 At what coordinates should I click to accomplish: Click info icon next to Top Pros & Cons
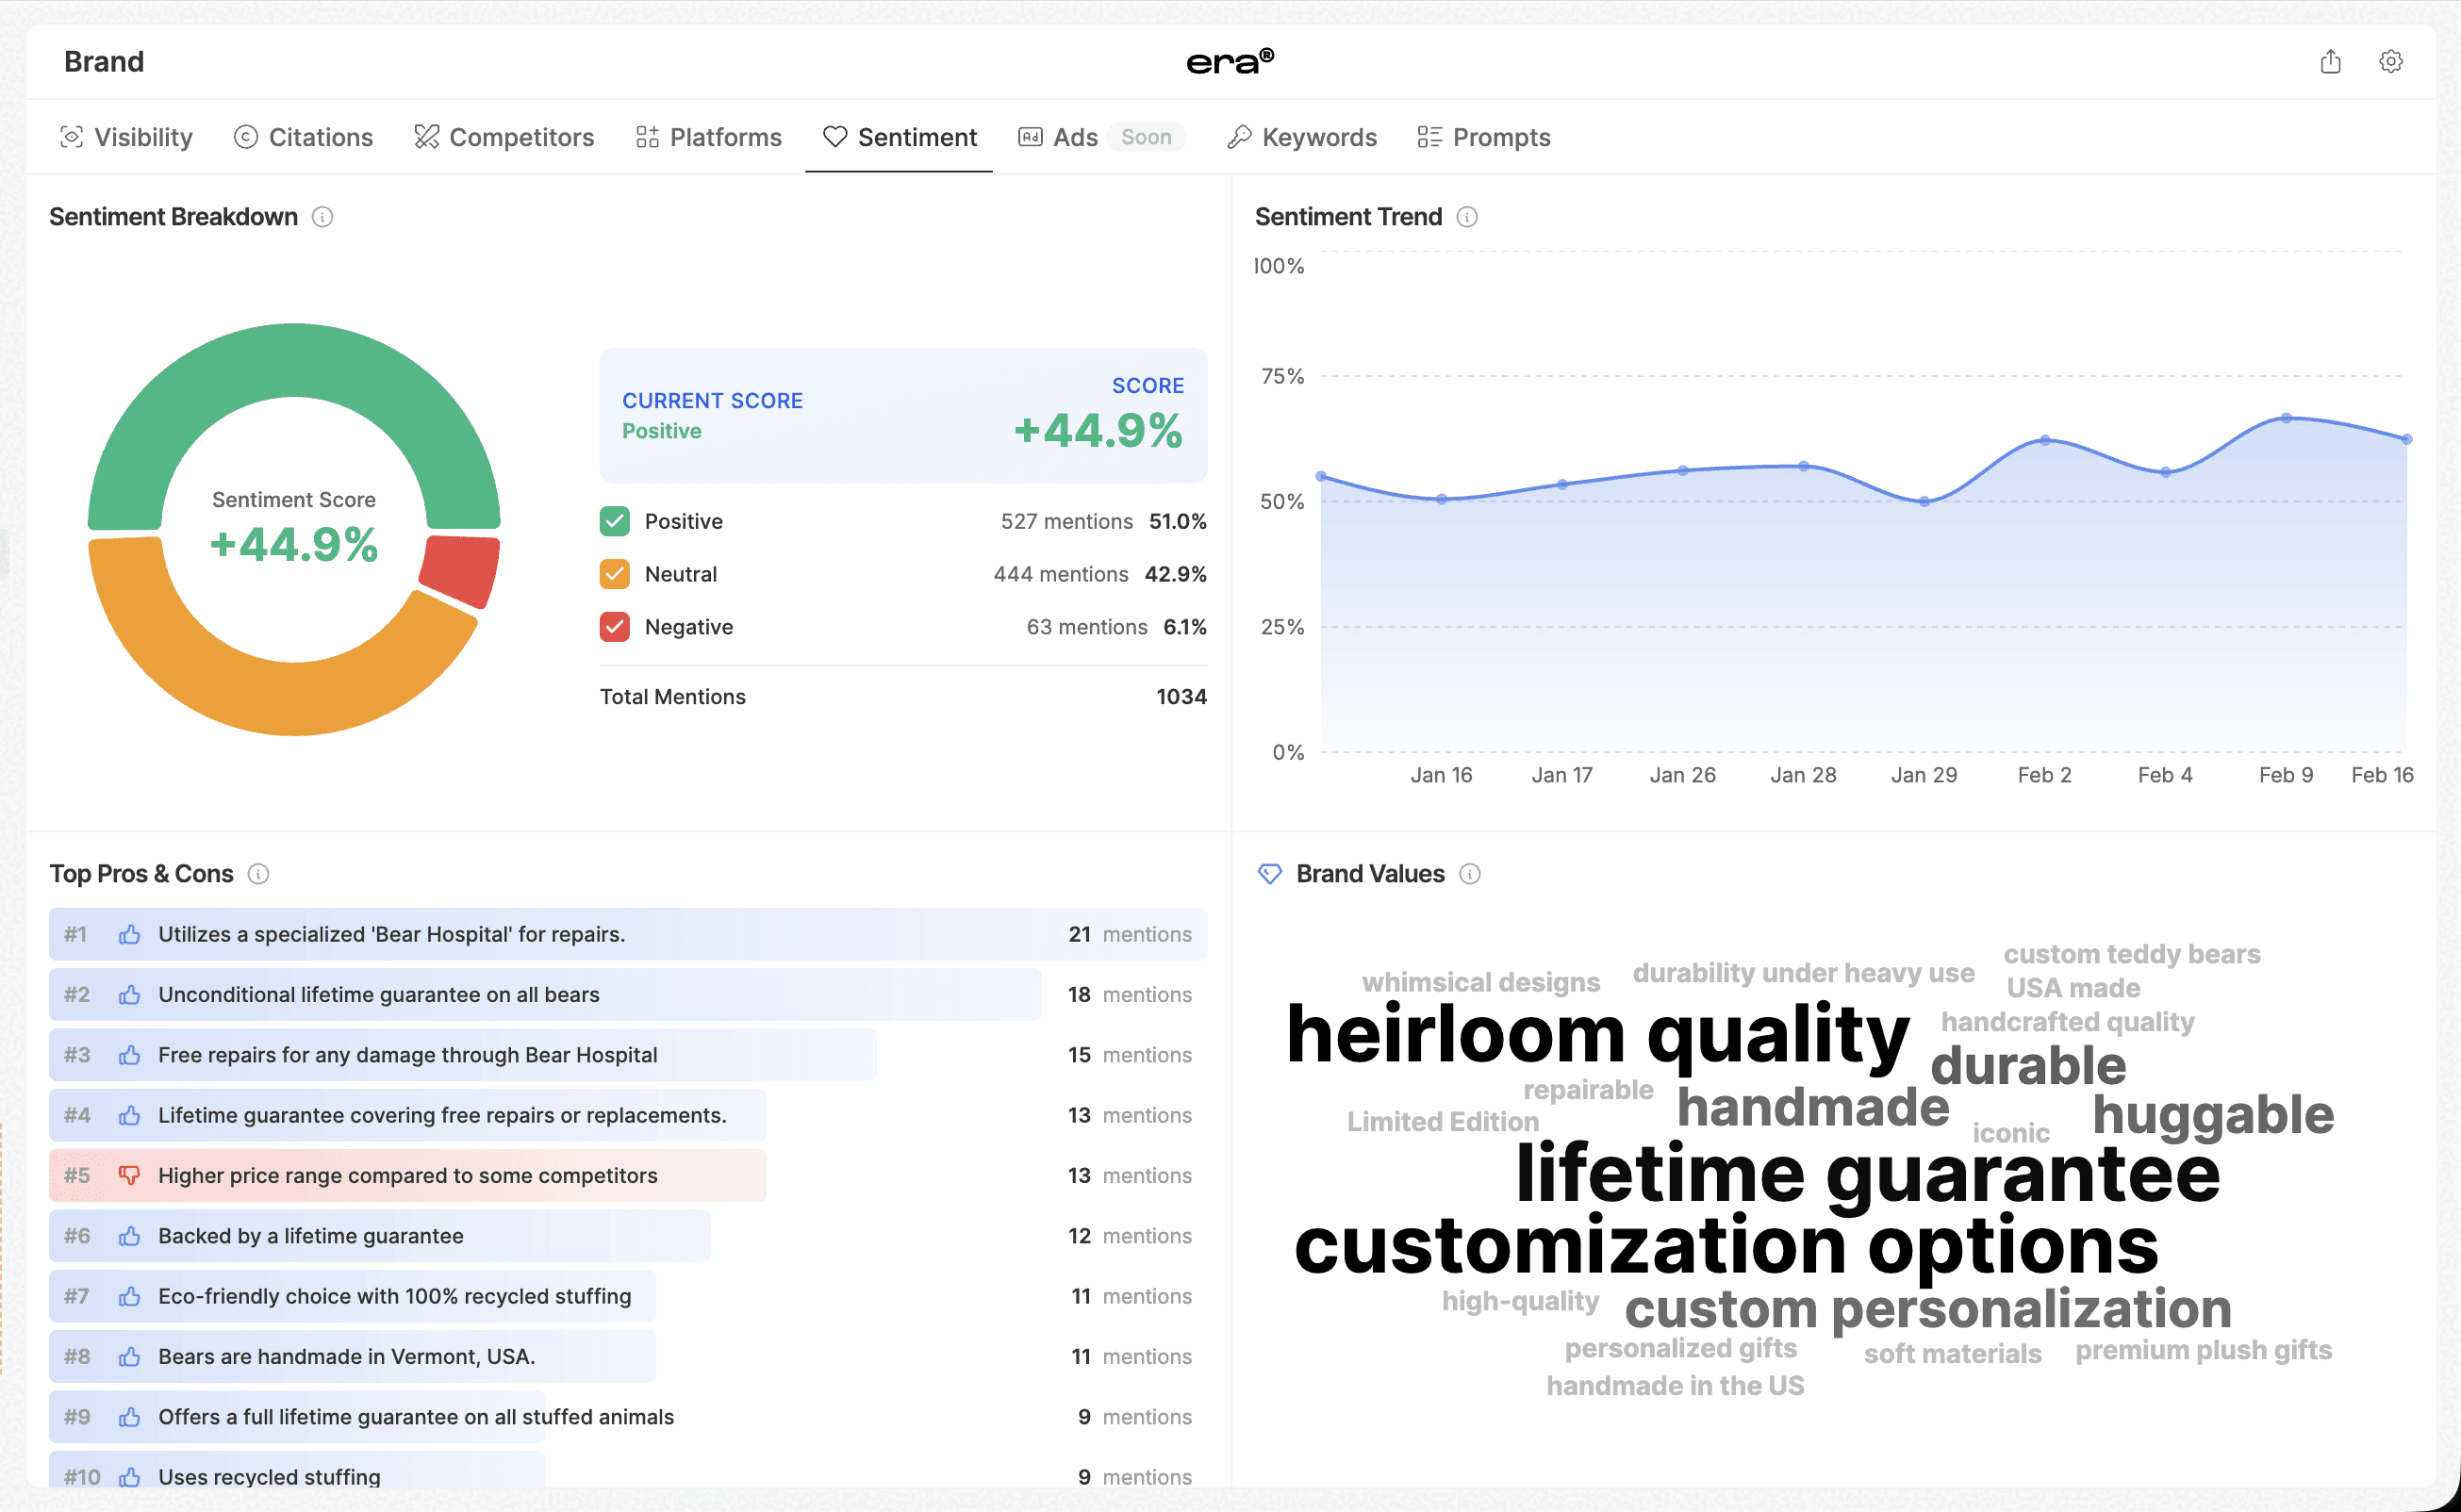(258, 874)
